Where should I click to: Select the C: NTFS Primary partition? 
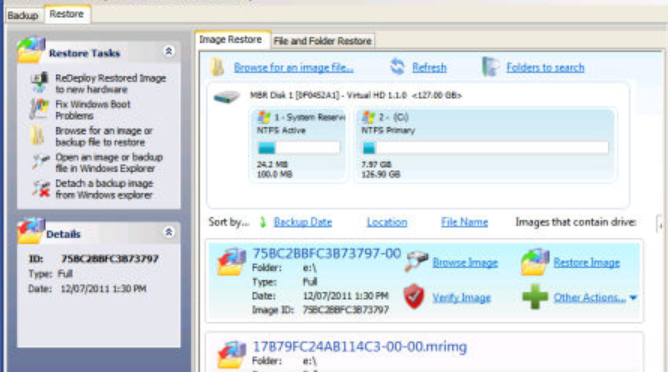click(x=485, y=145)
